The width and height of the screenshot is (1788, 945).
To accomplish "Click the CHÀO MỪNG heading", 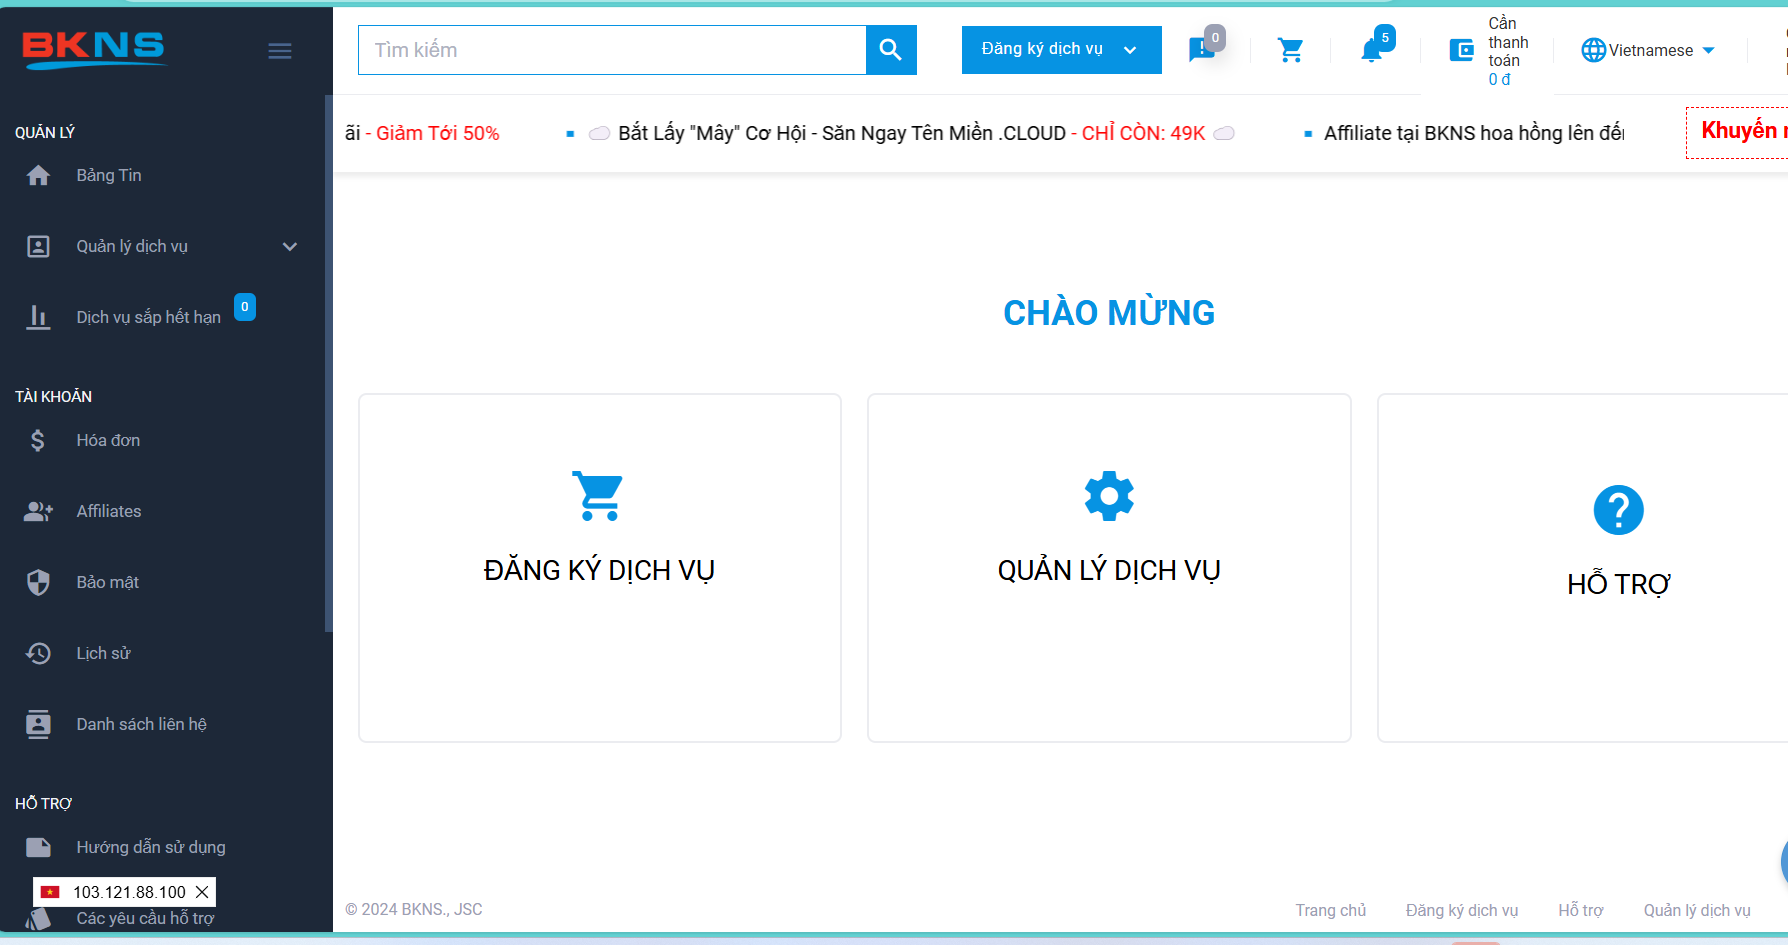I will tap(1109, 313).
